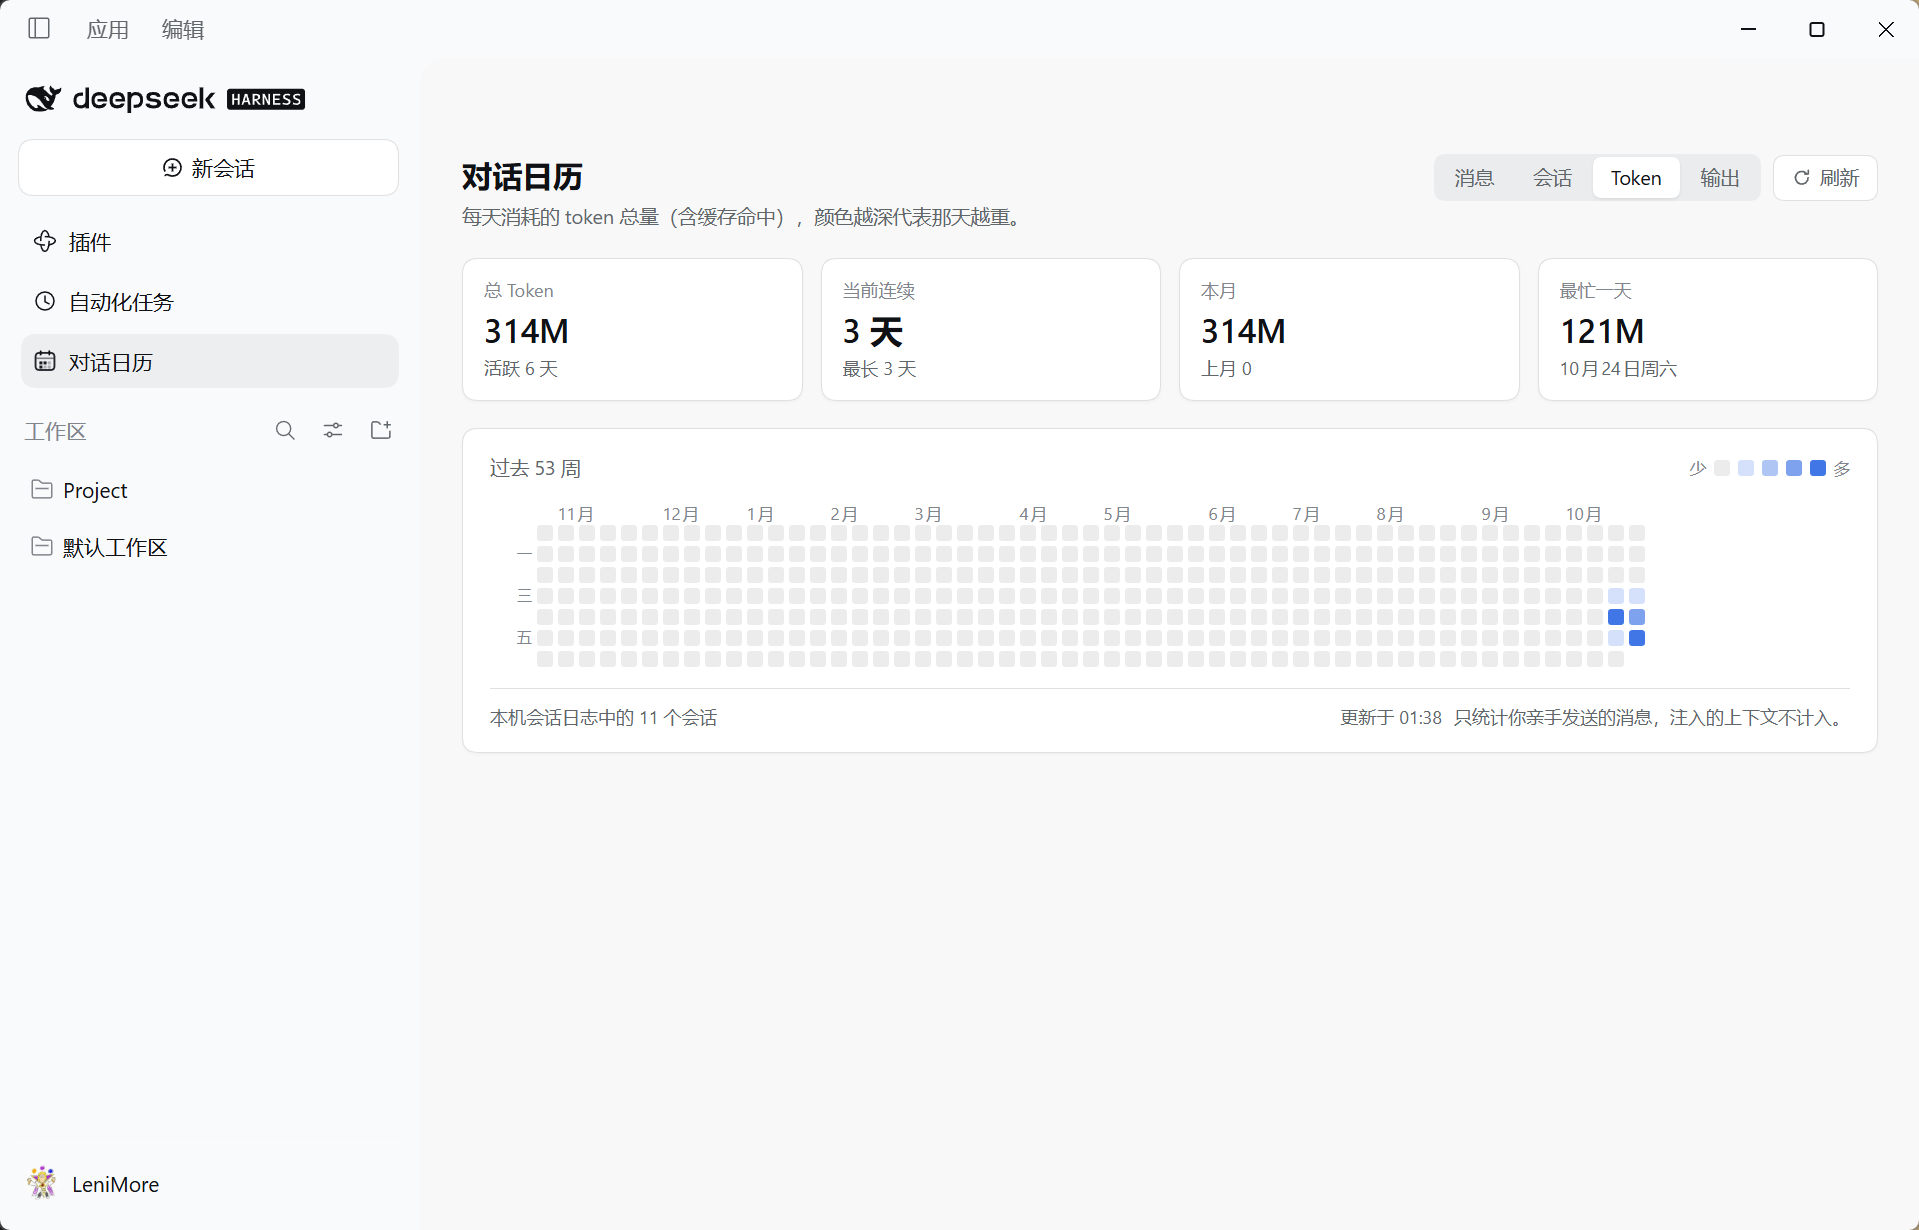Open the 默认工作区 folder
Image resolution: width=1919 pixels, height=1230 pixels.
[210, 547]
